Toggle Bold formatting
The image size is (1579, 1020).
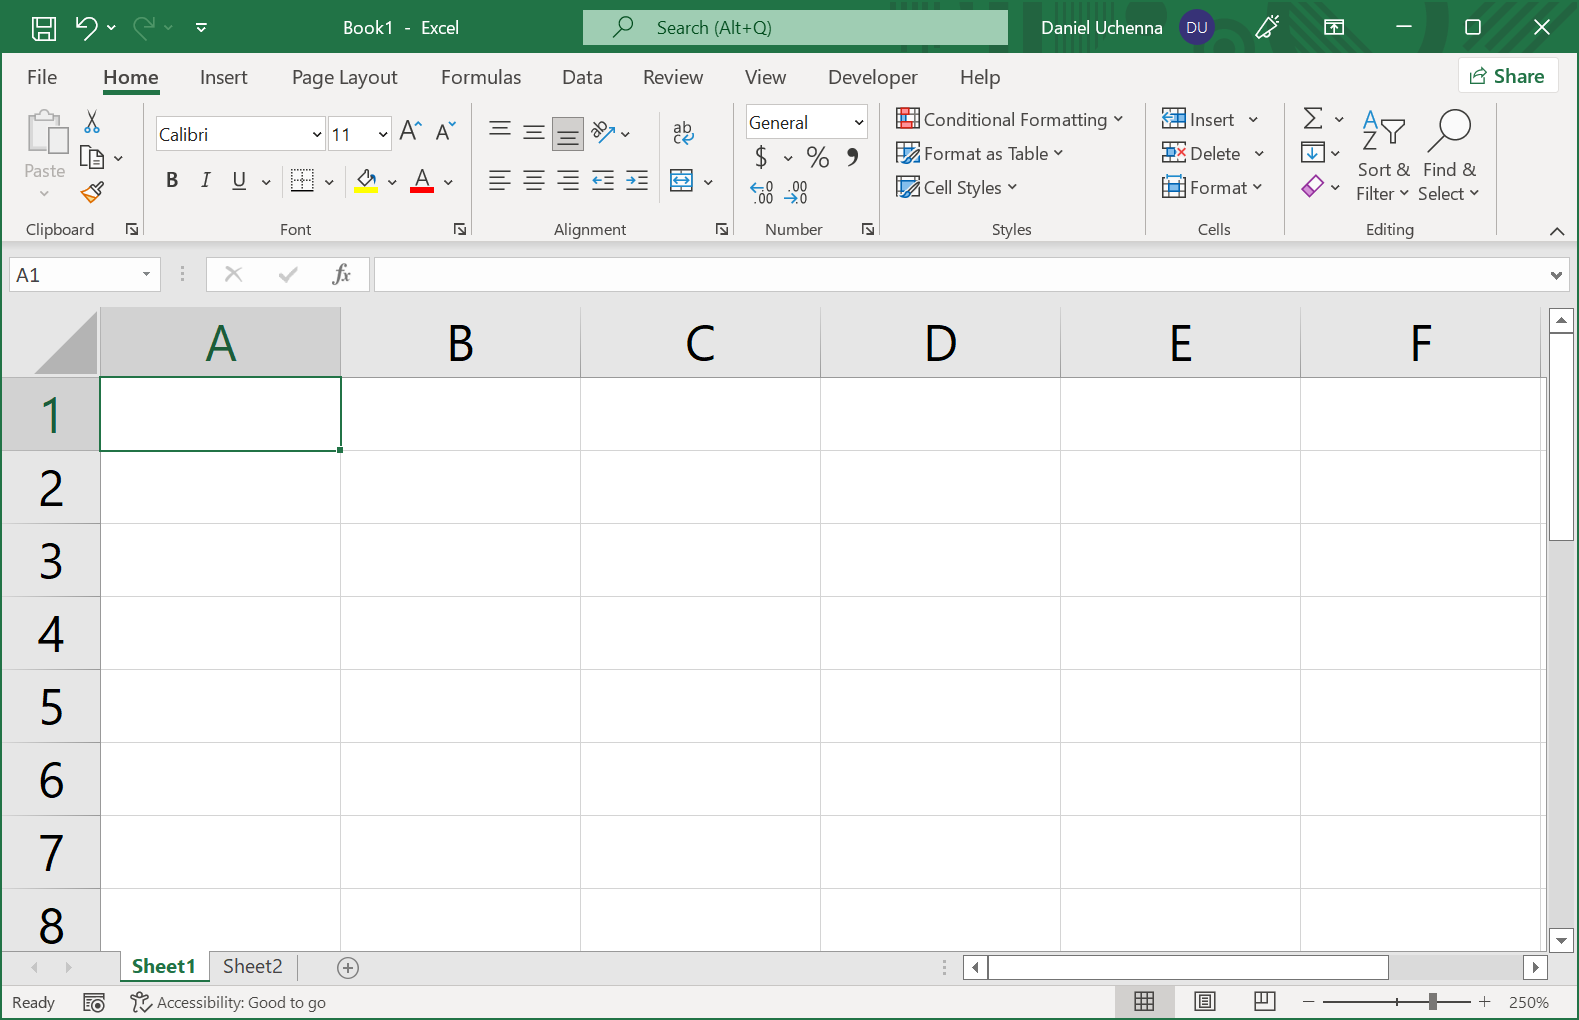[x=172, y=180]
